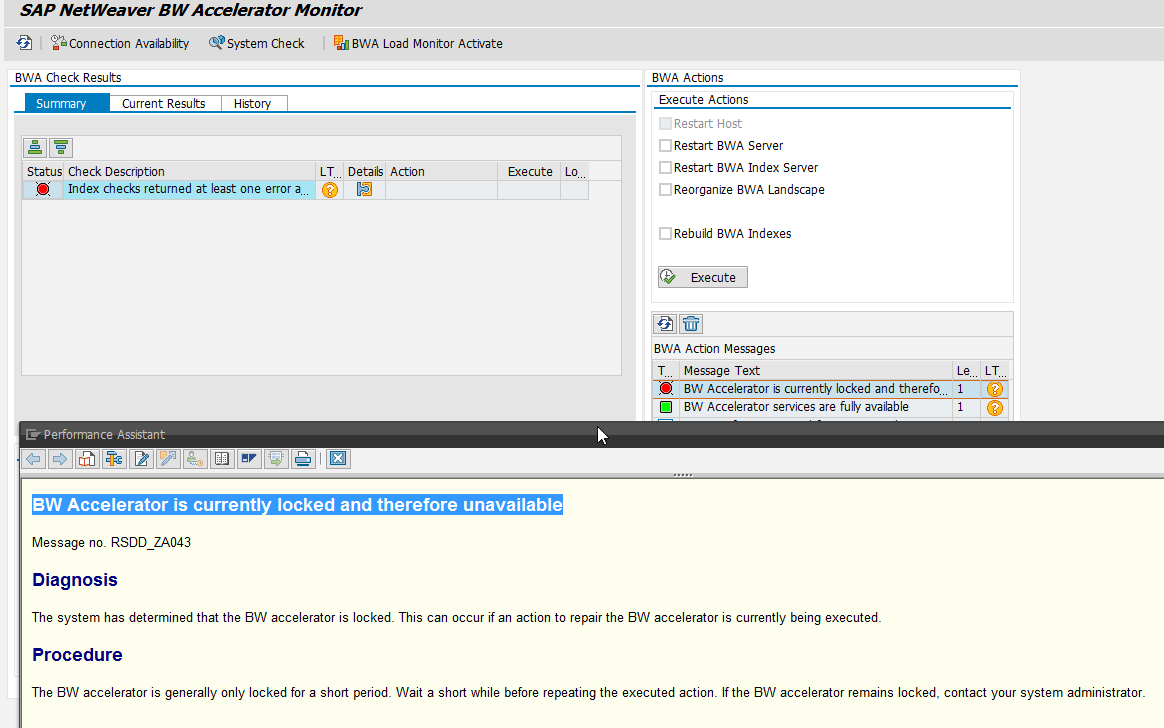The width and height of the screenshot is (1164, 728).
Task: Go back in Performance Assistant
Action: (x=33, y=459)
